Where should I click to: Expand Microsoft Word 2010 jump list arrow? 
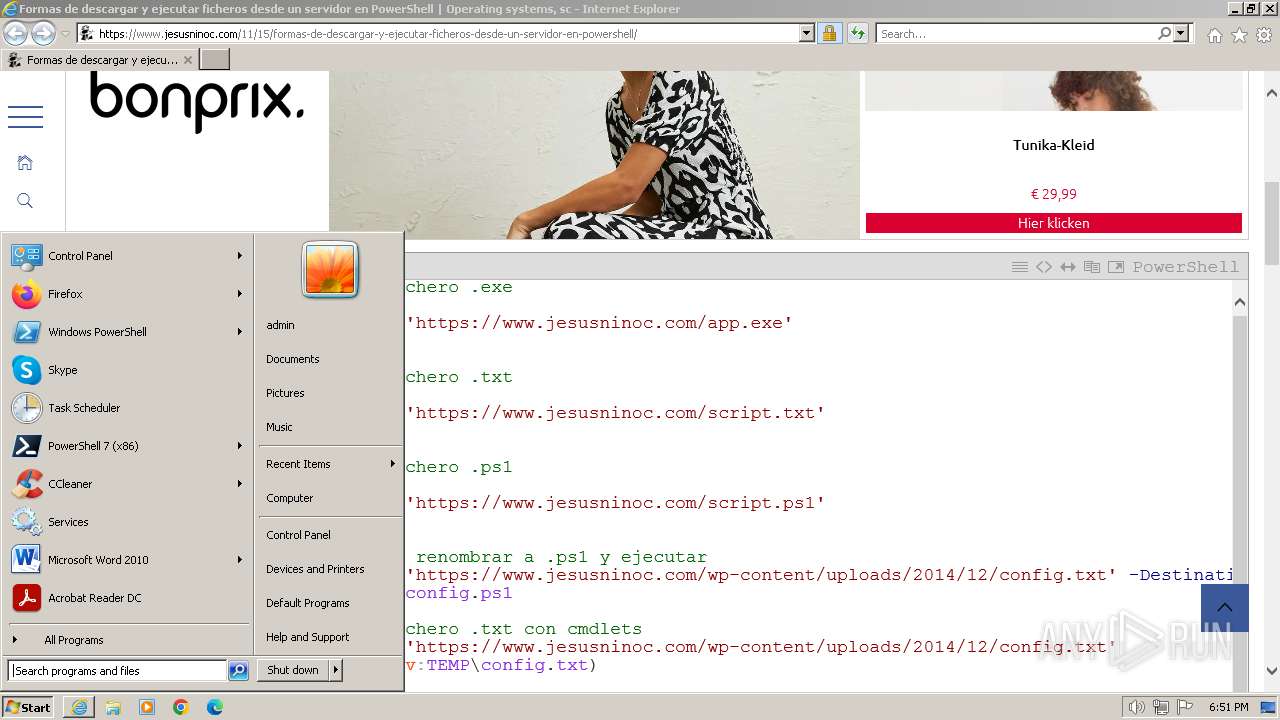[240, 560]
